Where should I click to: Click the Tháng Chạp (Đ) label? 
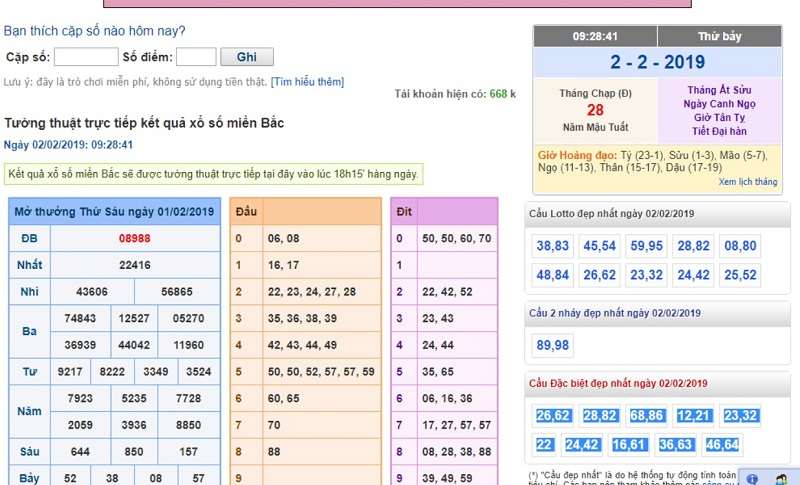click(x=595, y=93)
